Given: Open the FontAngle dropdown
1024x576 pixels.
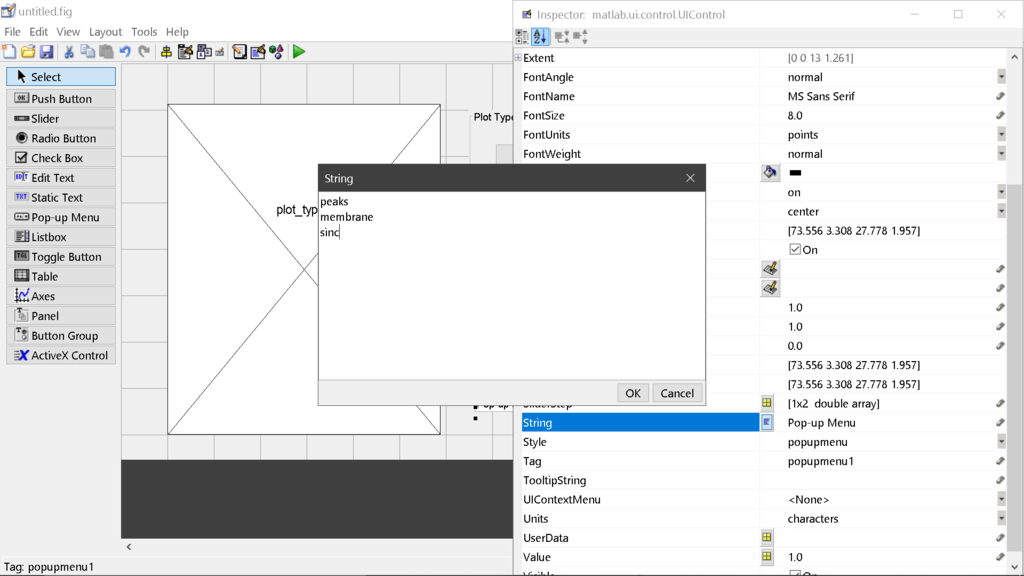Looking at the screenshot, I should [1002, 76].
